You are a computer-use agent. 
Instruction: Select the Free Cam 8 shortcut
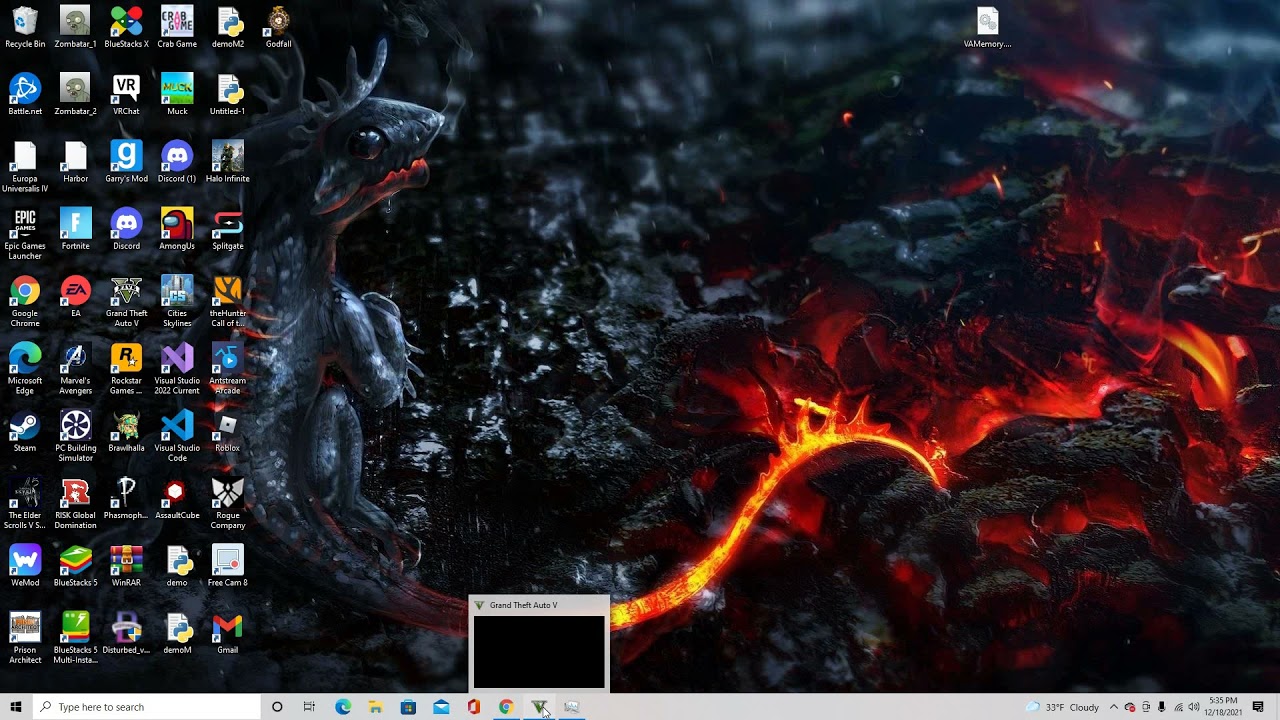[x=227, y=566]
